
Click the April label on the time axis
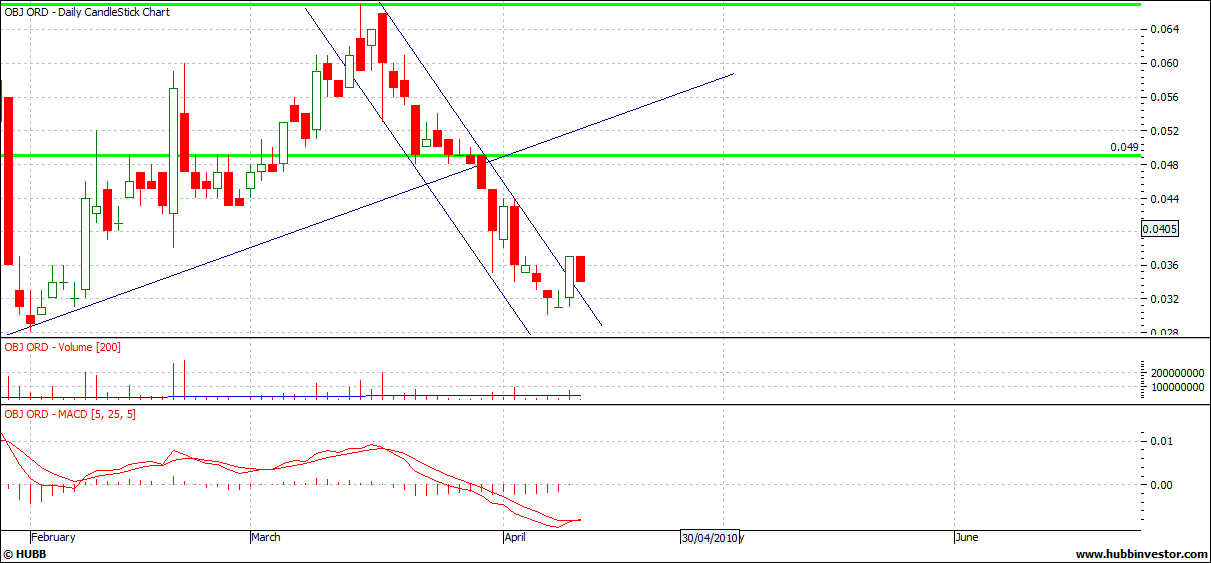(x=515, y=537)
